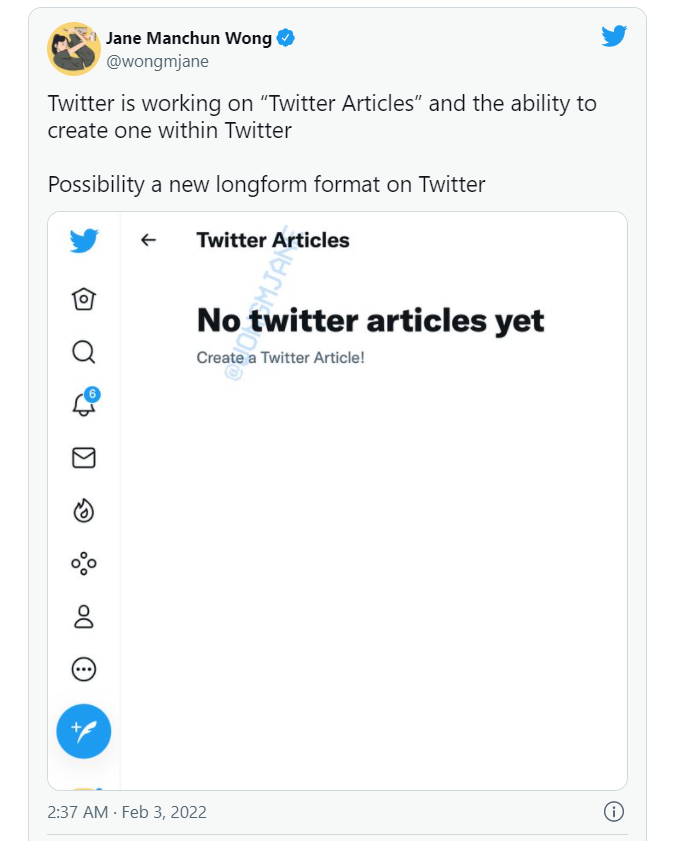Open the Home icon in sidebar

84,299
